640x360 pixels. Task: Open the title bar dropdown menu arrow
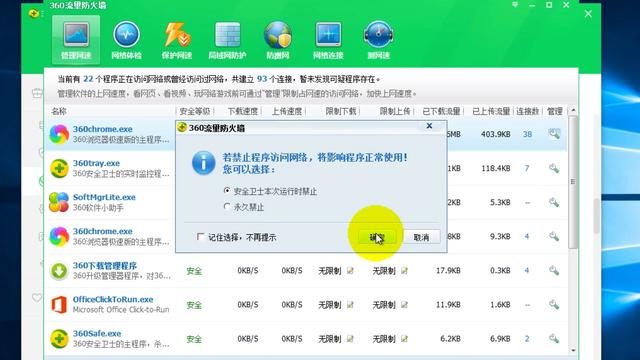[x=515, y=5]
